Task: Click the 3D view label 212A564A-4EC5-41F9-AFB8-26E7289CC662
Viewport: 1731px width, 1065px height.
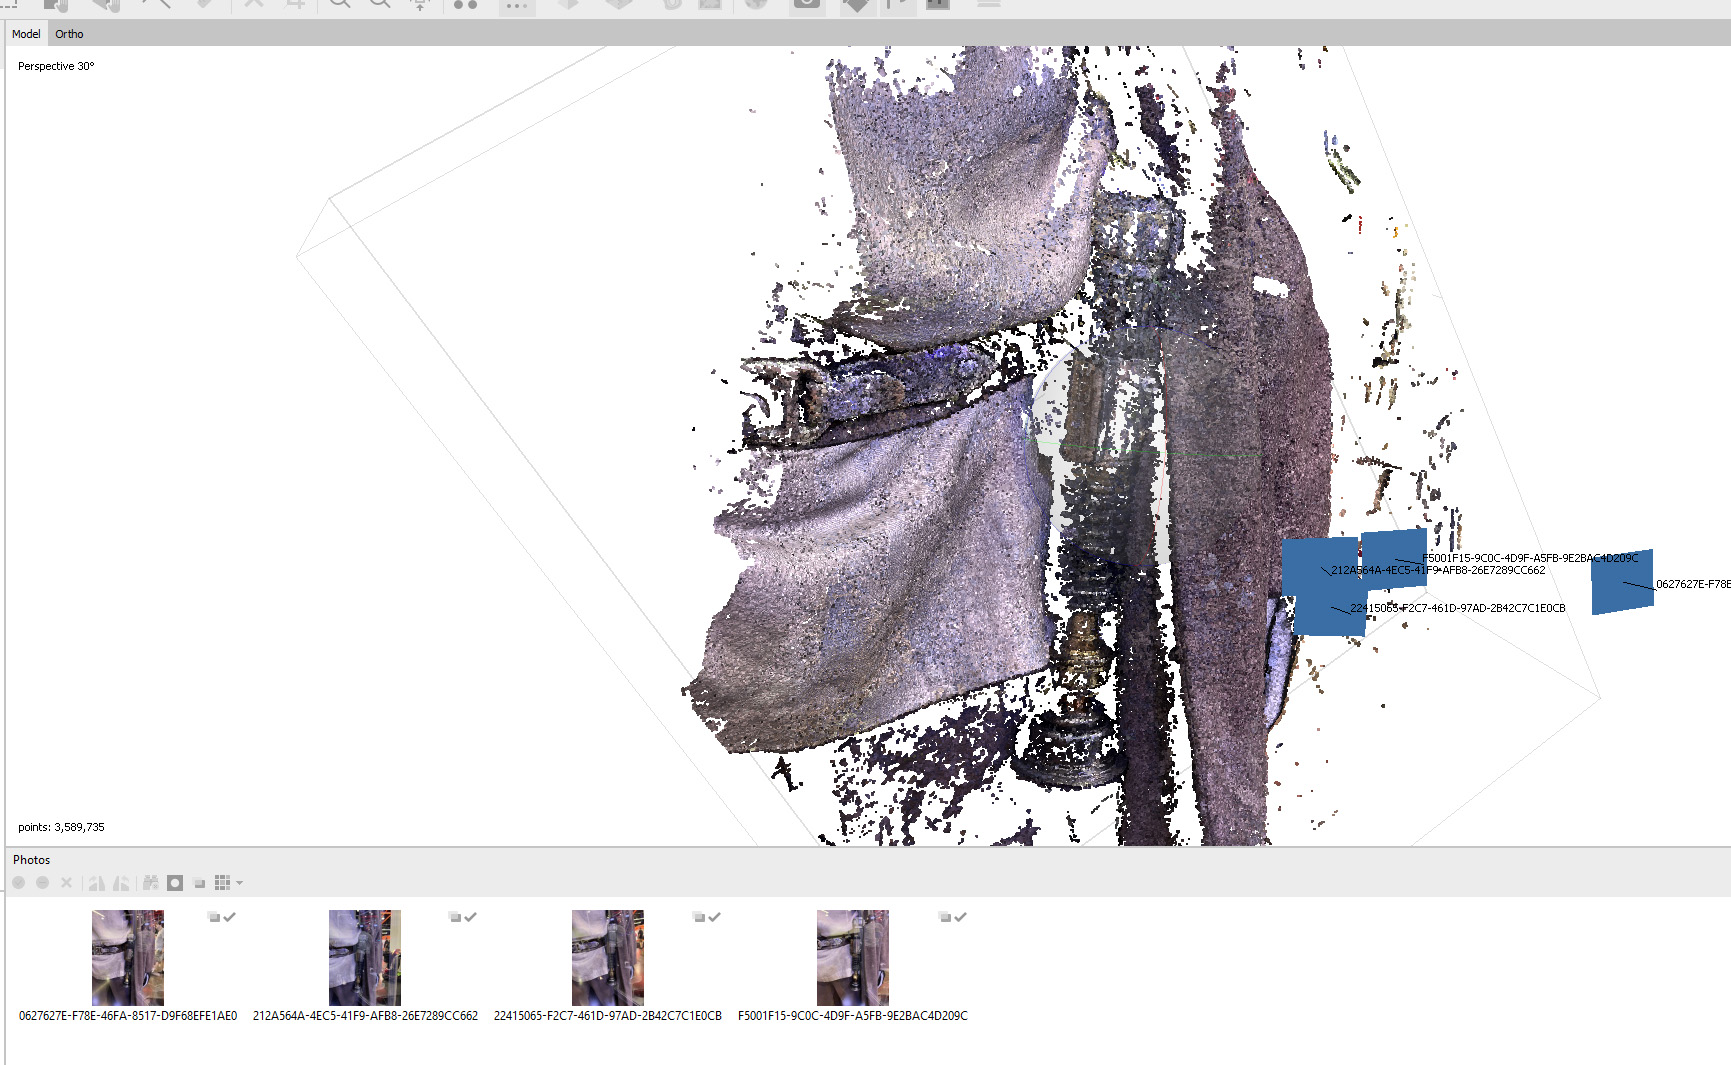Action: [x=1438, y=570]
